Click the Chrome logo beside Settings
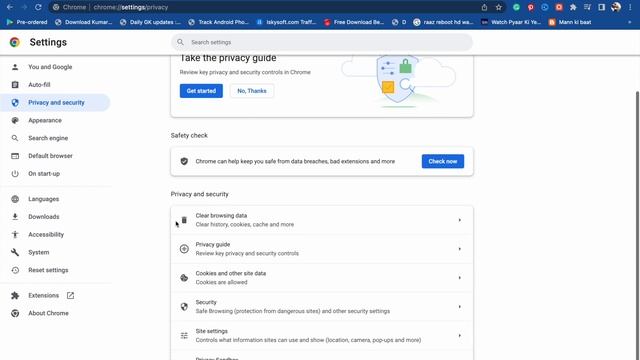 (x=15, y=42)
